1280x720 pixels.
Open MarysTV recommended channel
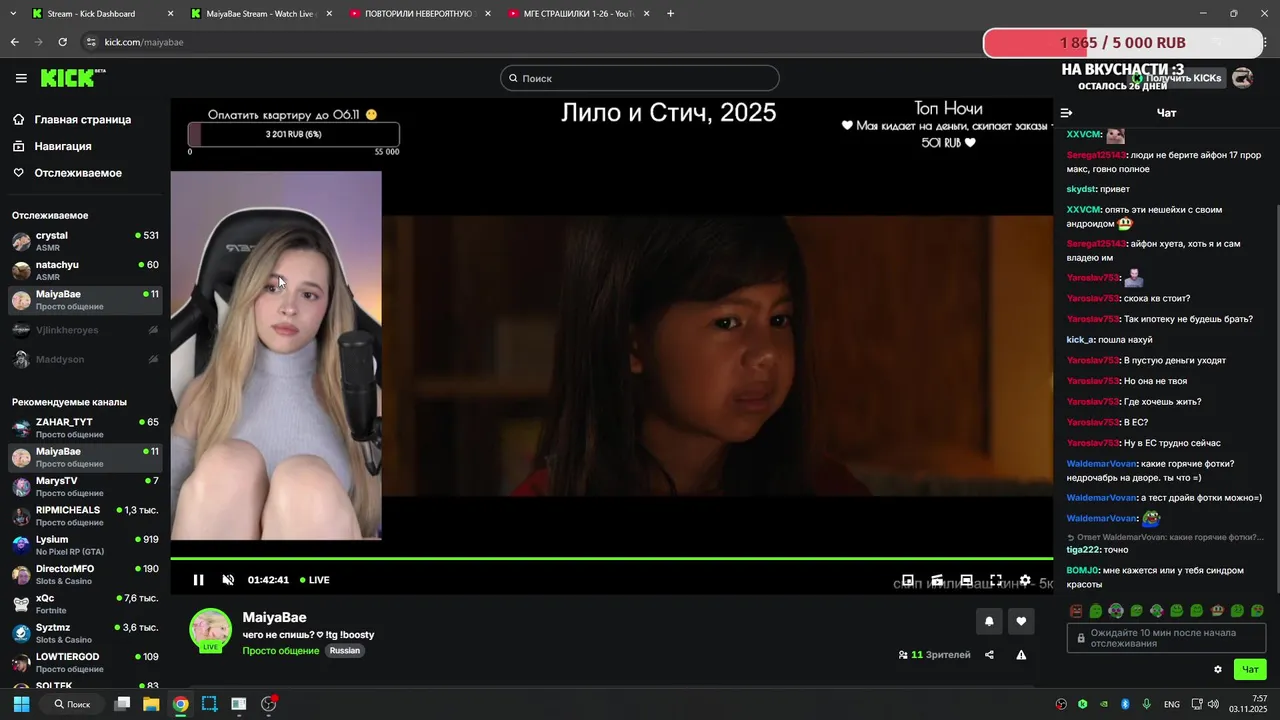[85, 487]
